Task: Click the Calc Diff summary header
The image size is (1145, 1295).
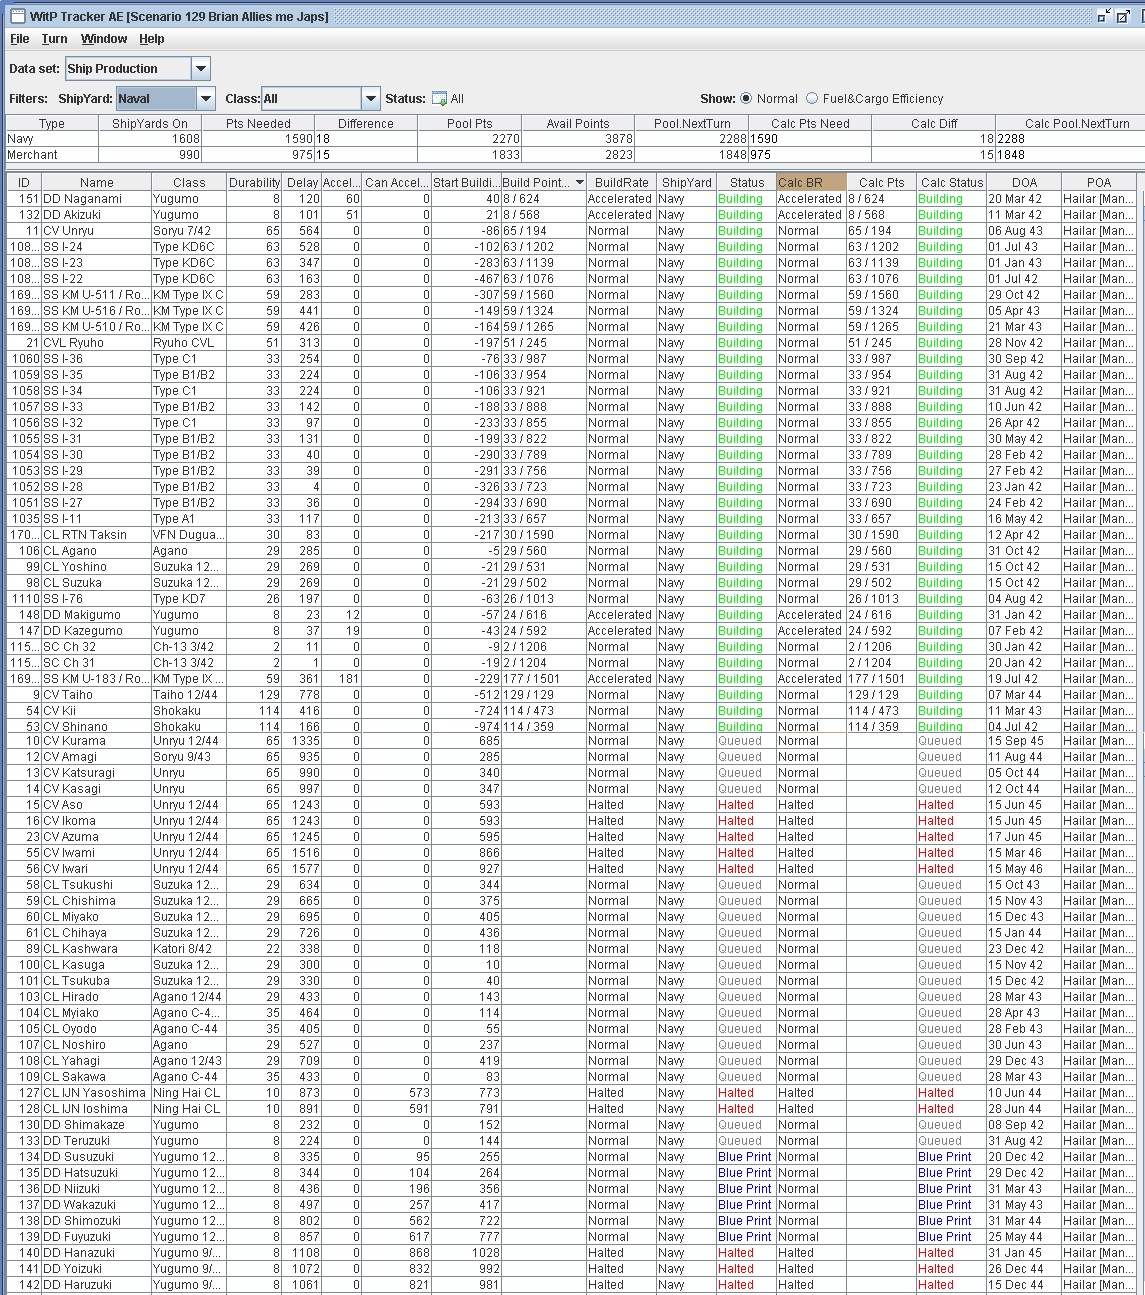Action: click(934, 124)
